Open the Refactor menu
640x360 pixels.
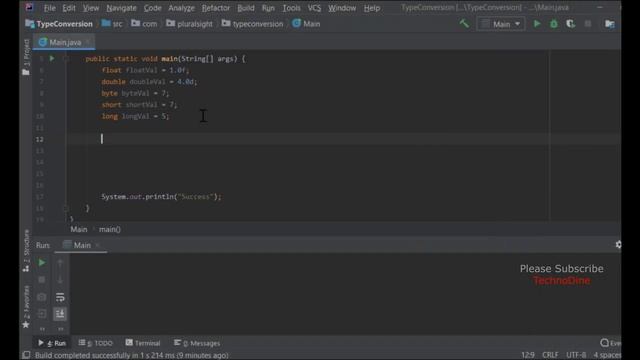[x=216, y=8]
